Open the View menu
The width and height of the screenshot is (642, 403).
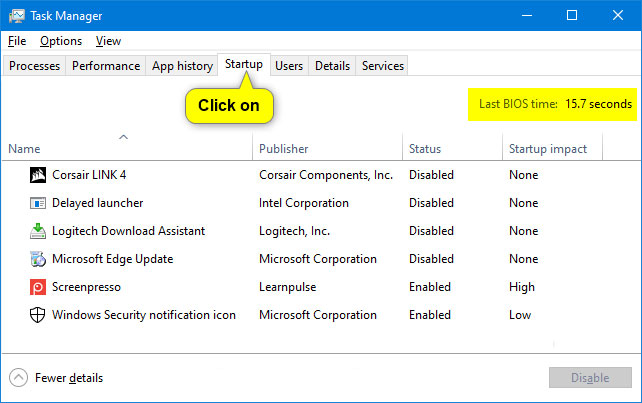(108, 41)
